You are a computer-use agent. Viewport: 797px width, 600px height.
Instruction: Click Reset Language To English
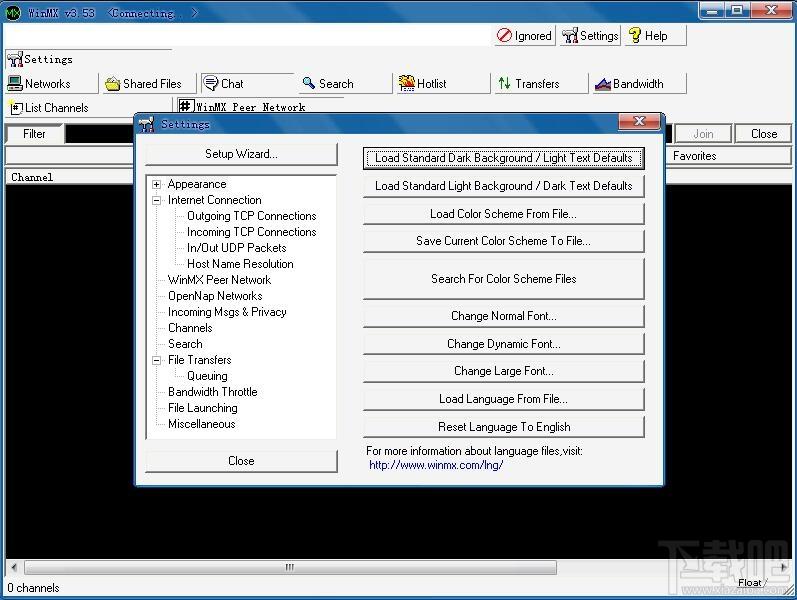504,427
